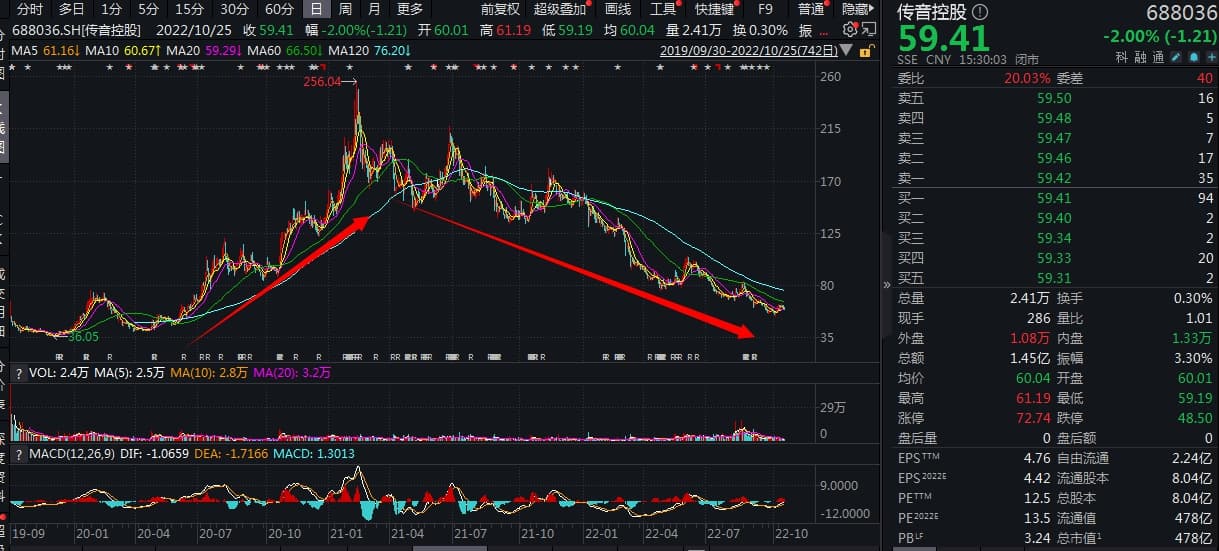Click the F9 button in toolbar
Image resolution: width=1219 pixels, height=551 pixels.
(767, 9)
